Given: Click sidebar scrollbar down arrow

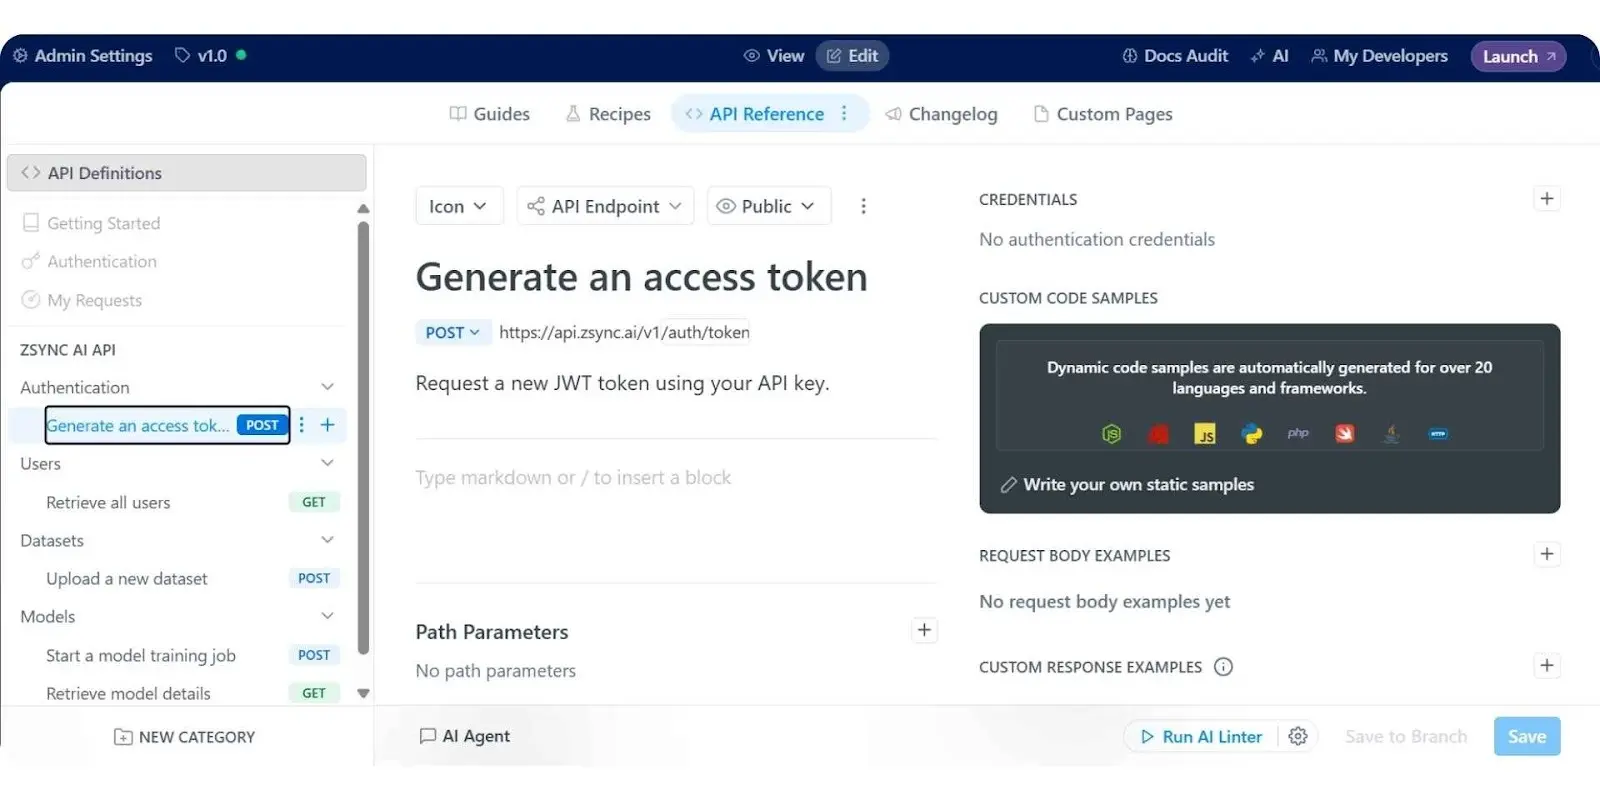Looking at the screenshot, I should pos(363,693).
